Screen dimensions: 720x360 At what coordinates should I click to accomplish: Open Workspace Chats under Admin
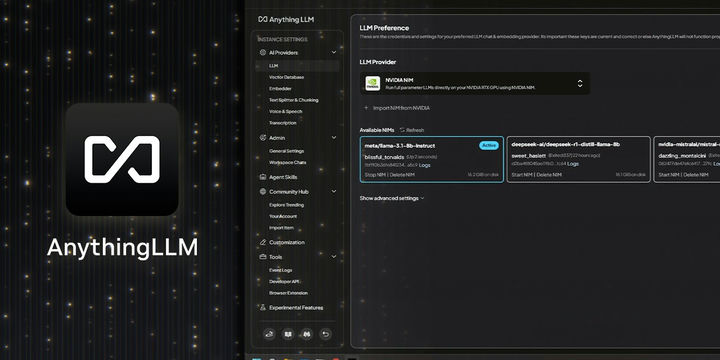pyautogui.click(x=287, y=163)
